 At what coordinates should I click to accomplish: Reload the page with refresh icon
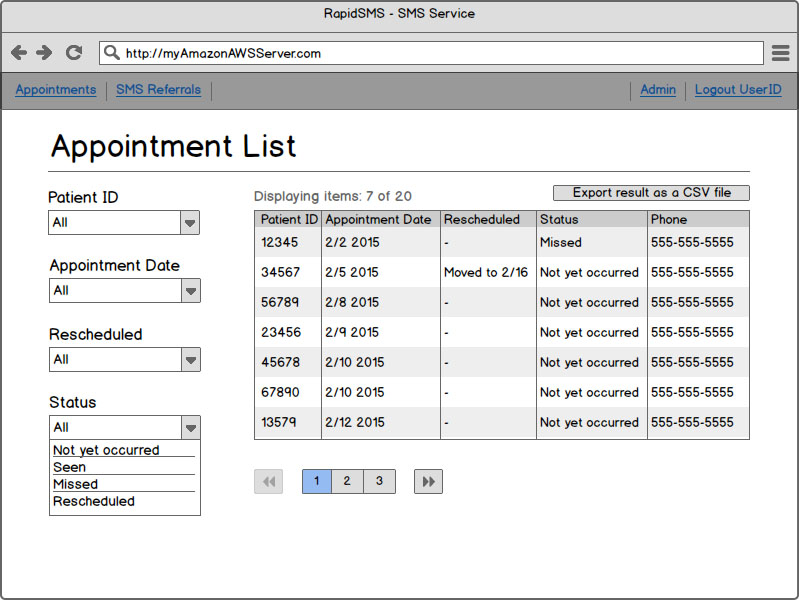tap(74, 53)
